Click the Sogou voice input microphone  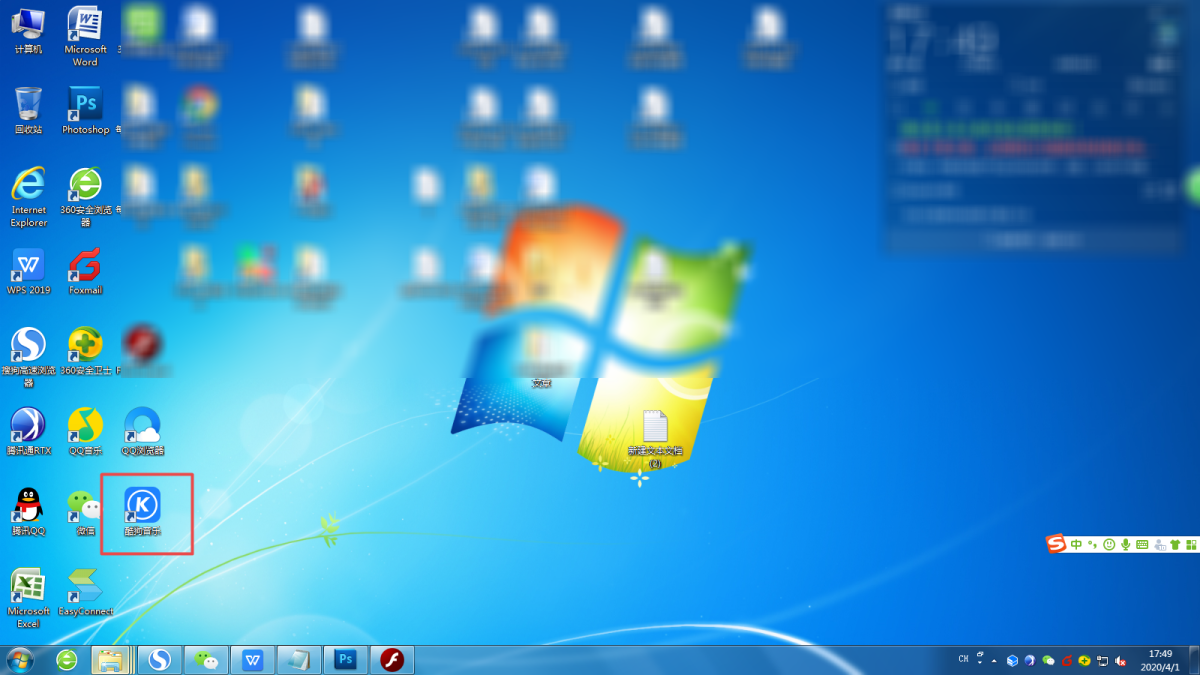pyautogui.click(x=1125, y=545)
